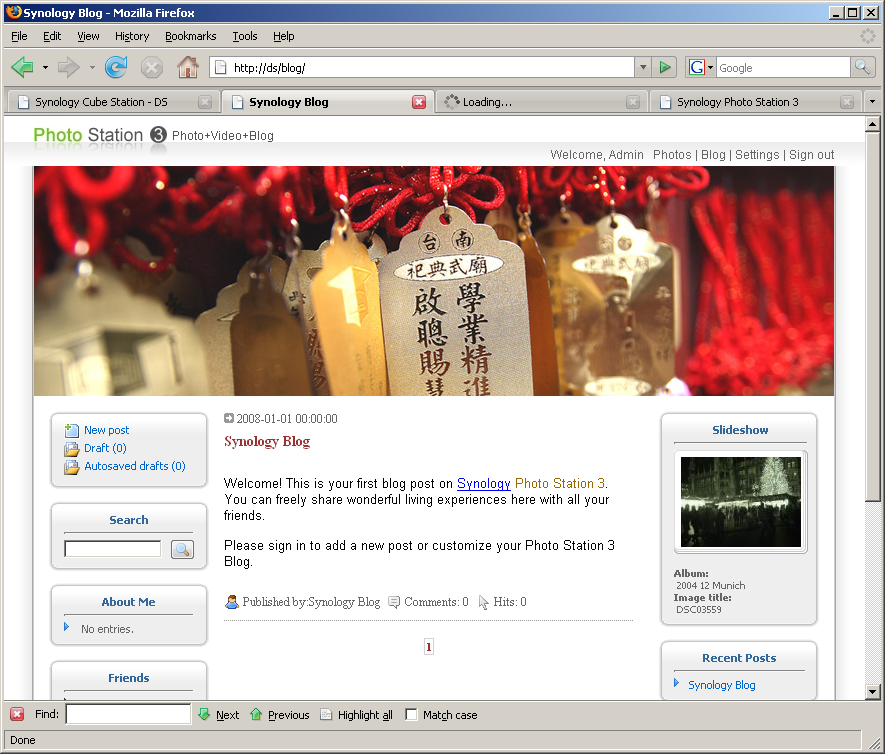
Task: Open the Synology Blog post title
Action: coord(267,441)
